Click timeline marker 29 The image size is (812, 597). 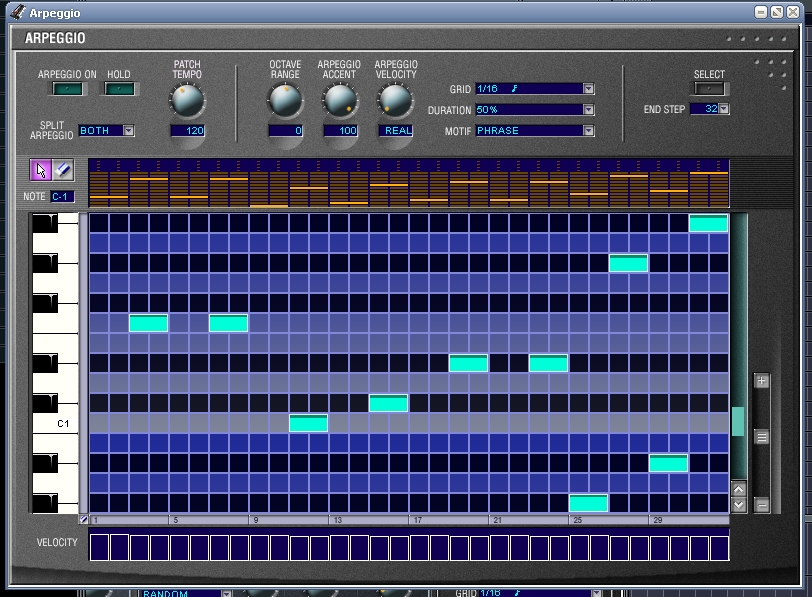[658, 520]
